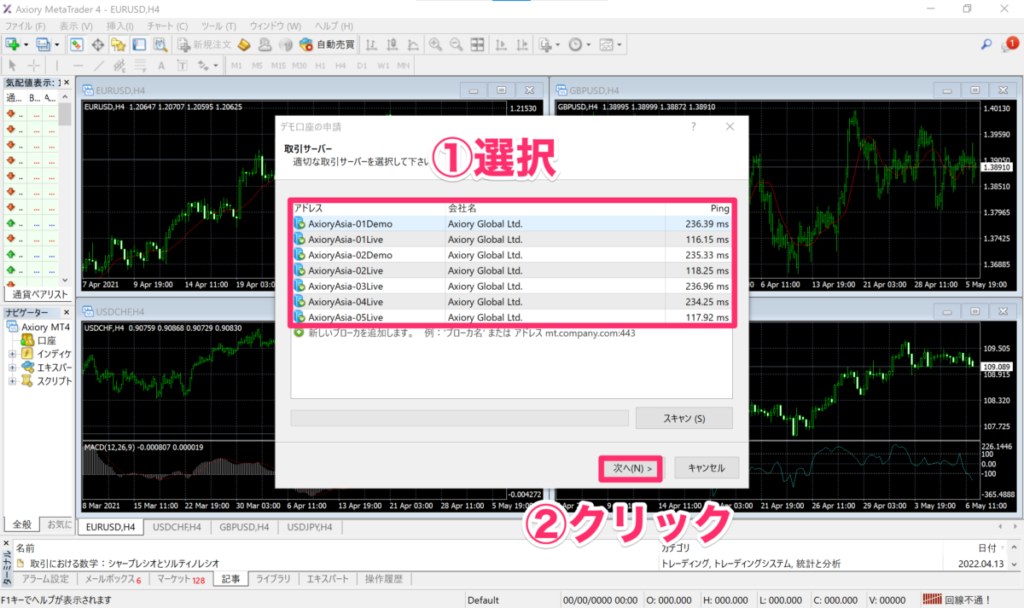This screenshot has height=608, width=1024.
Task: Switch timeframe to H4
Action: click(x=340, y=65)
